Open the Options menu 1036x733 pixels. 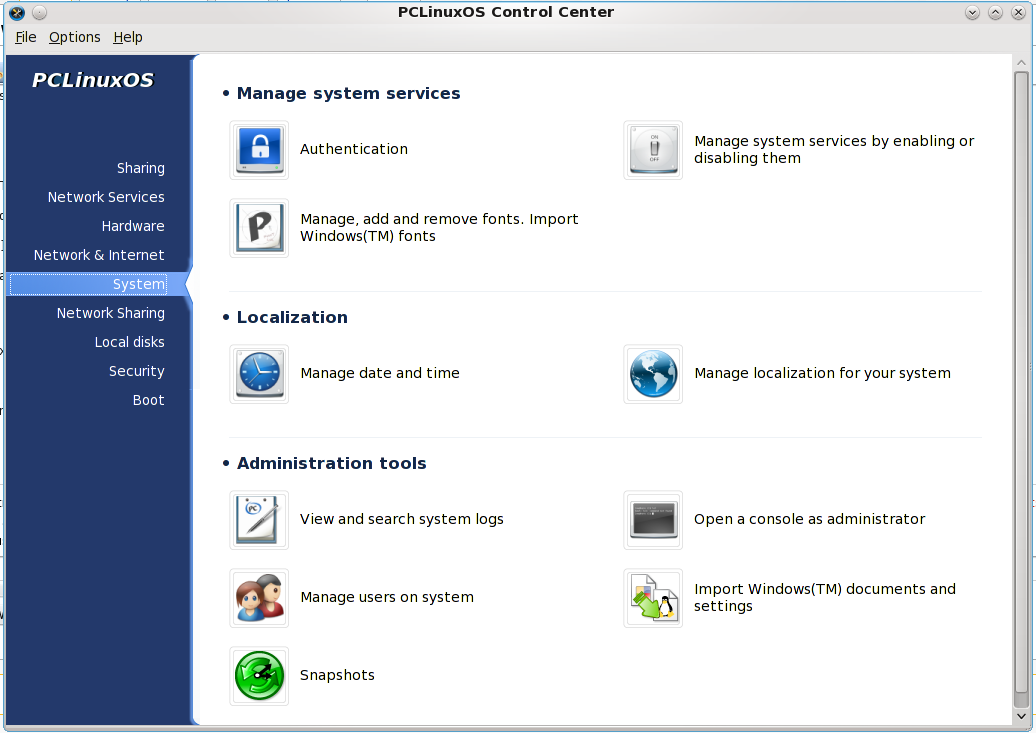point(75,38)
